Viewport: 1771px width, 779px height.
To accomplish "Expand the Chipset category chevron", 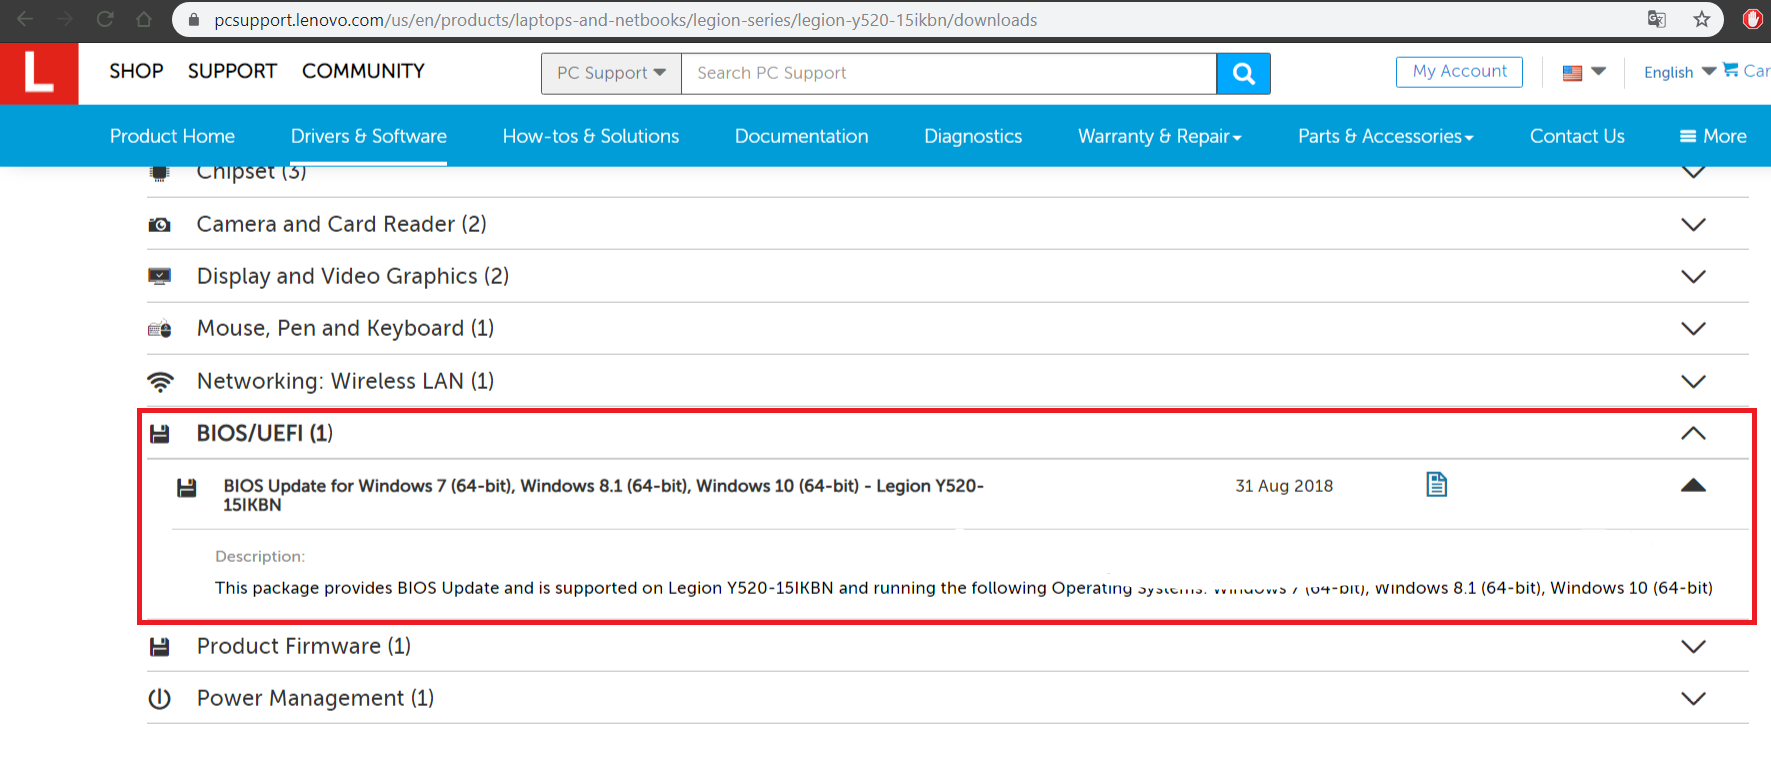I will pos(1693,172).
